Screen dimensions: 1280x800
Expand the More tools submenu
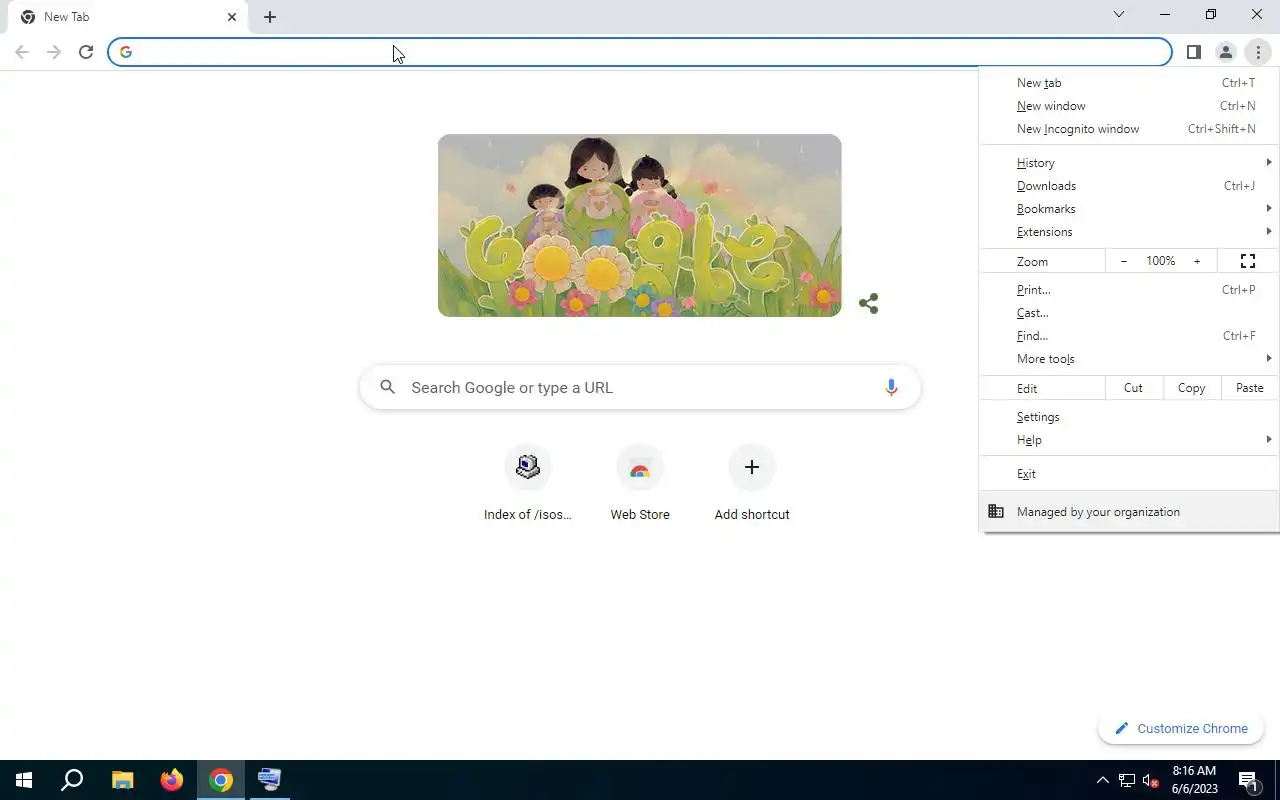pos(1129,359)
